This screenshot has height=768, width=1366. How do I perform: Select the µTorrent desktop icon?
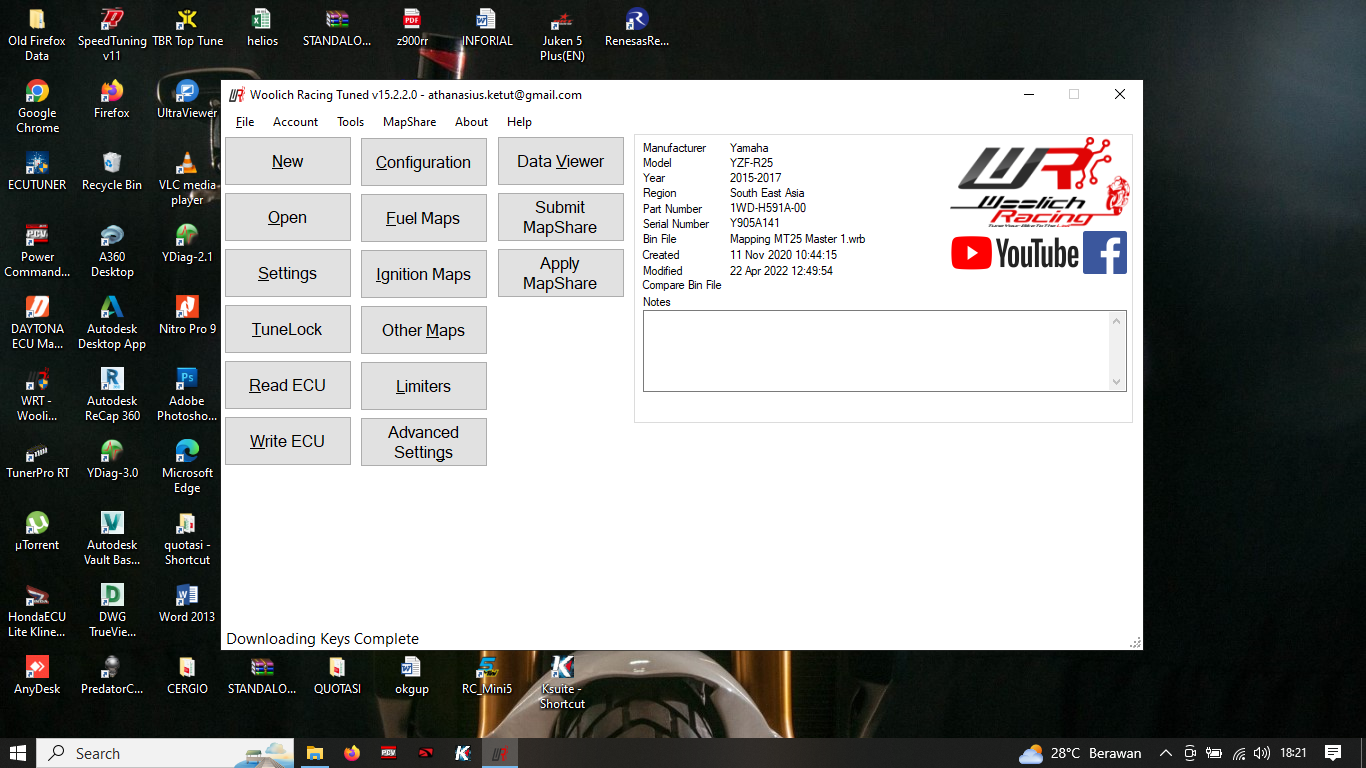(37, 531)
